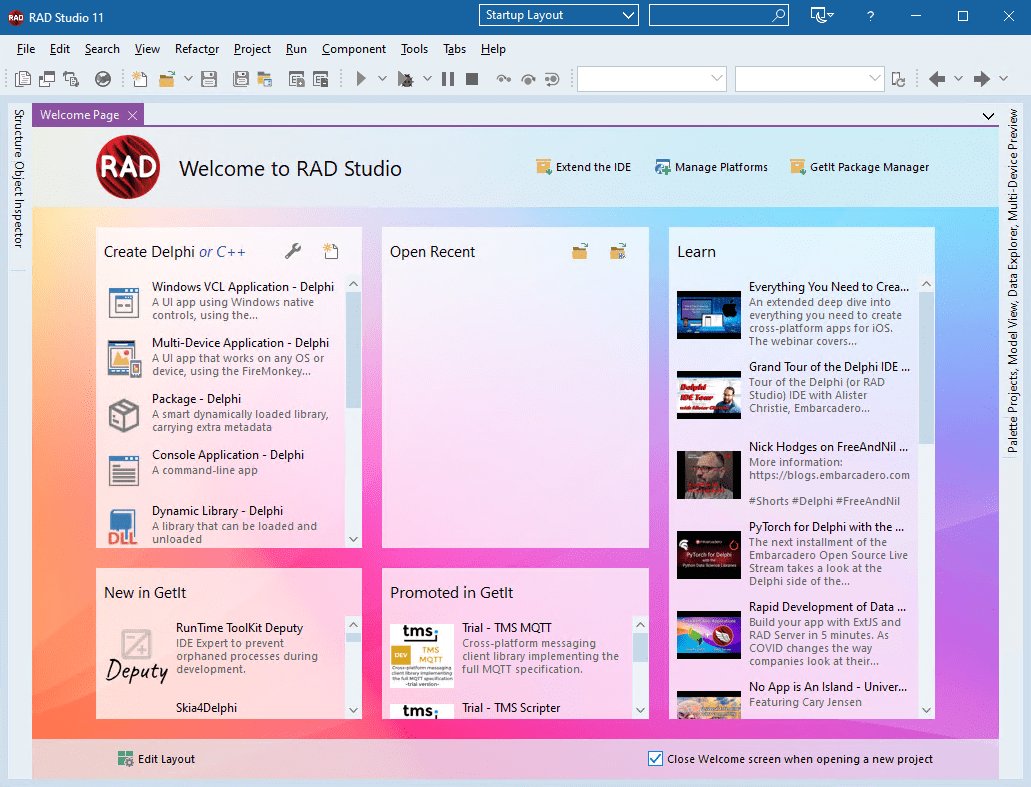Click the Run Until Return toolbar icon
1031x787 pixels.
[552, 79]
